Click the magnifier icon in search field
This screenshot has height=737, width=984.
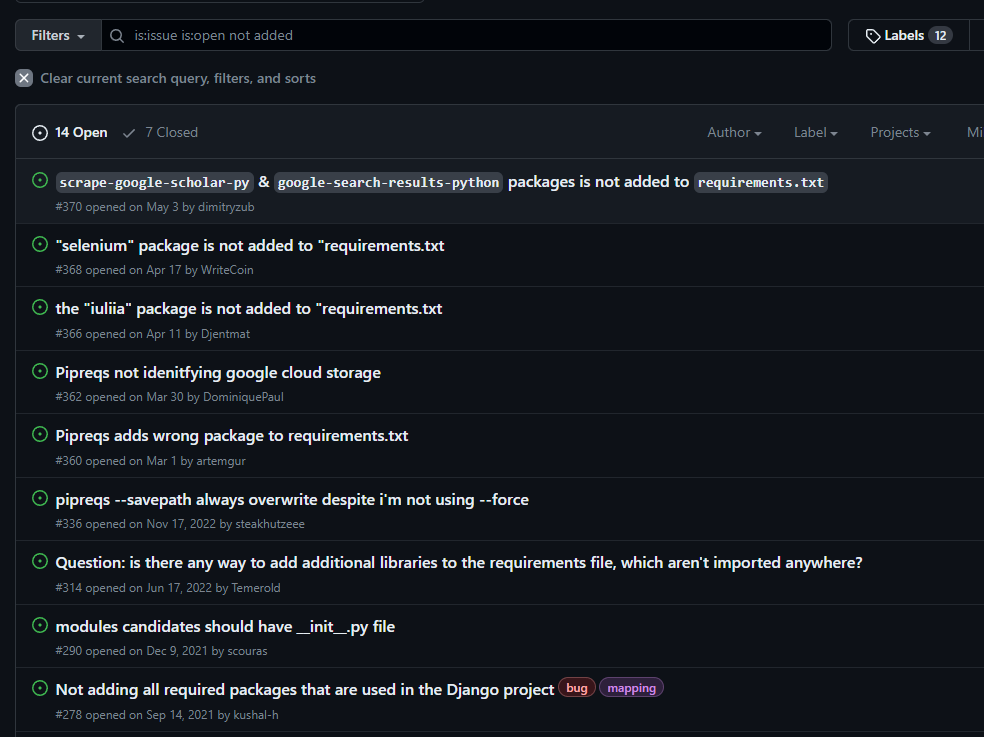pos(118,35)
